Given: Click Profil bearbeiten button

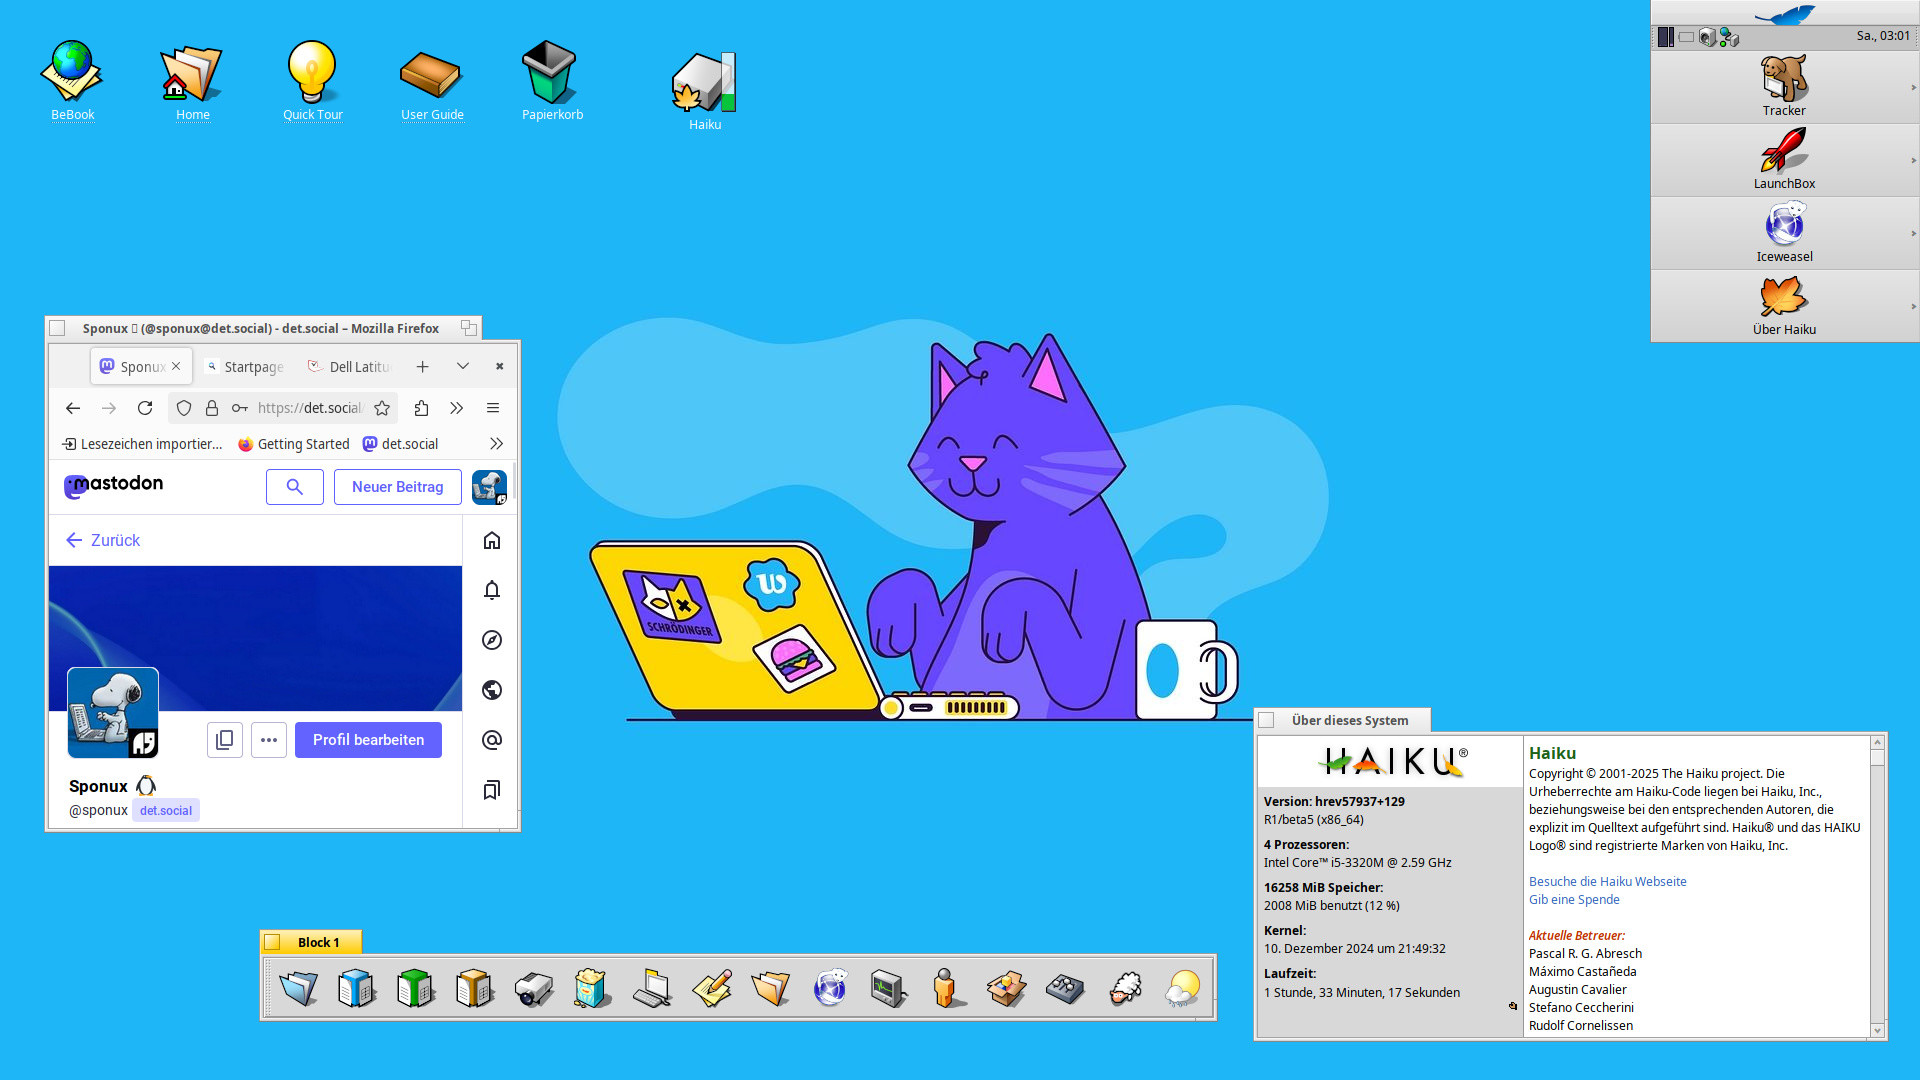Looking at the screenshot, I should [x=368, y=740].
